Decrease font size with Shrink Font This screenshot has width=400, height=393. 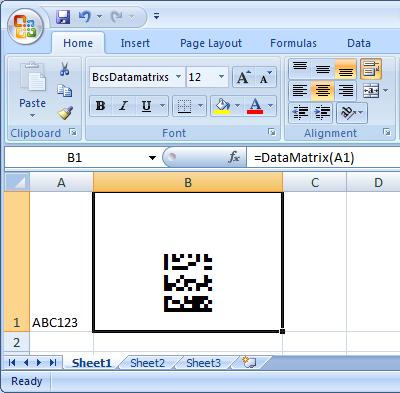pyautogui.click(x=265, y=77)
